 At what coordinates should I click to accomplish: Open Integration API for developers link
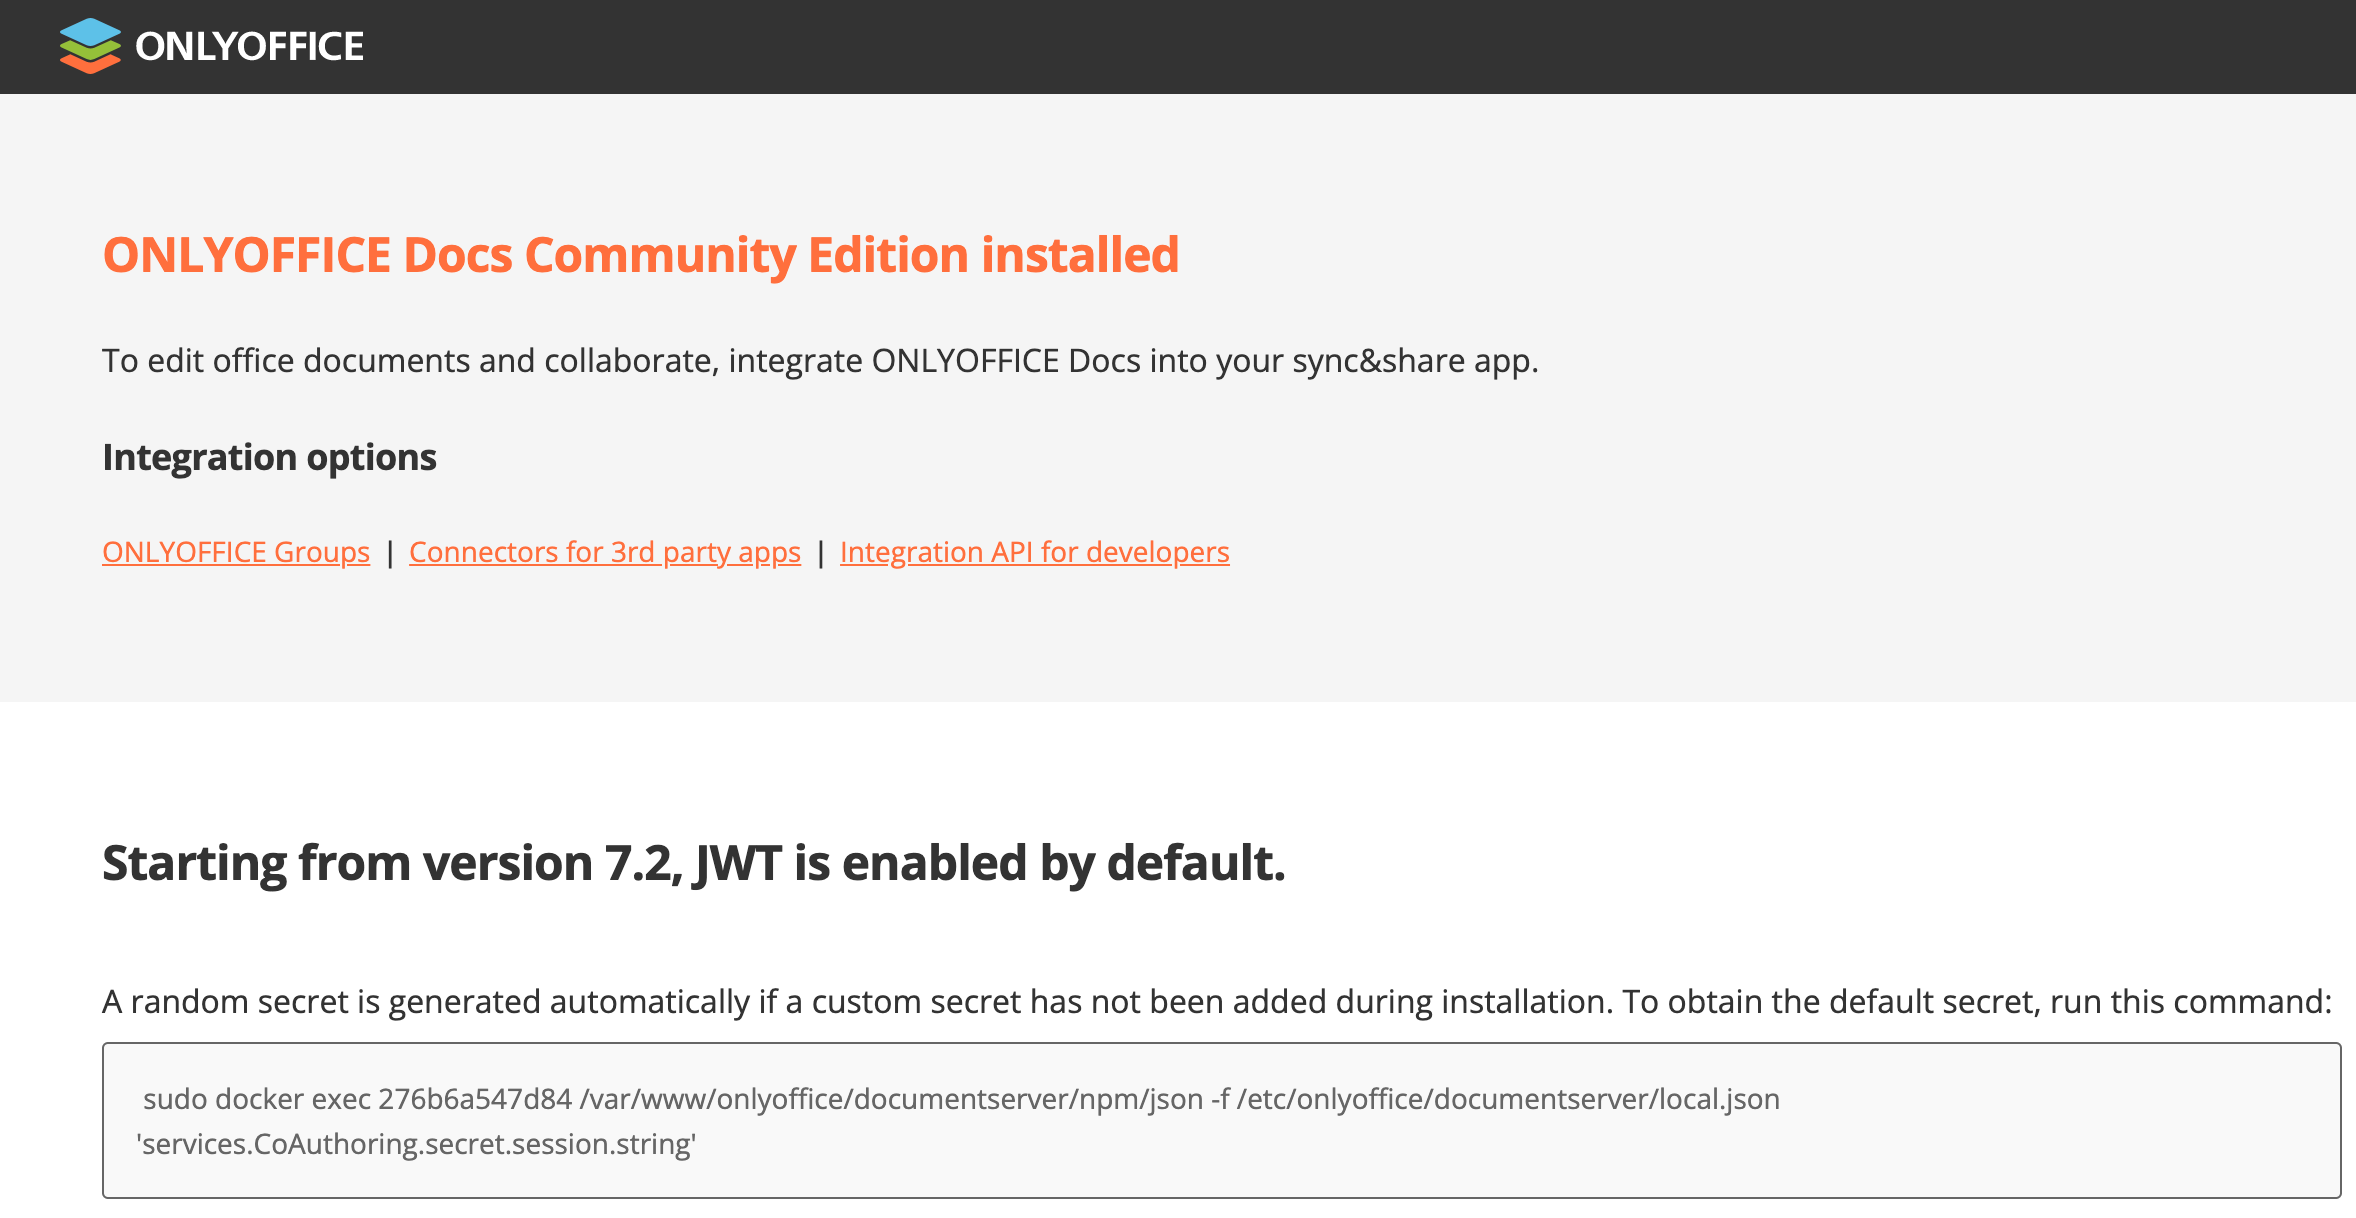(x=1034, y=552)
